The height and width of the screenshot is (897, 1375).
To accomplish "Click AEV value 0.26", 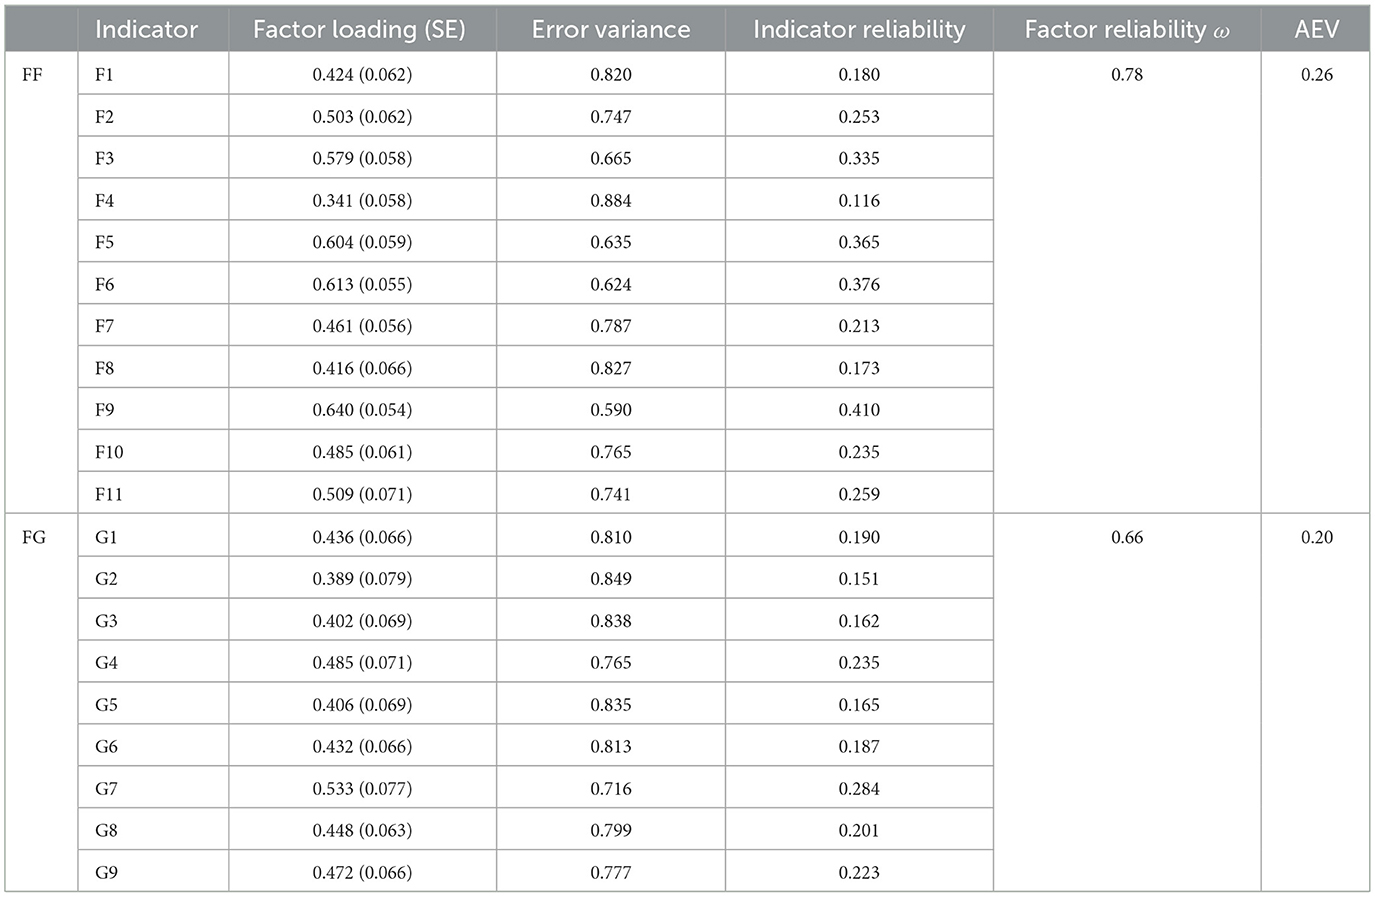I will click(x=1317, y=75).
